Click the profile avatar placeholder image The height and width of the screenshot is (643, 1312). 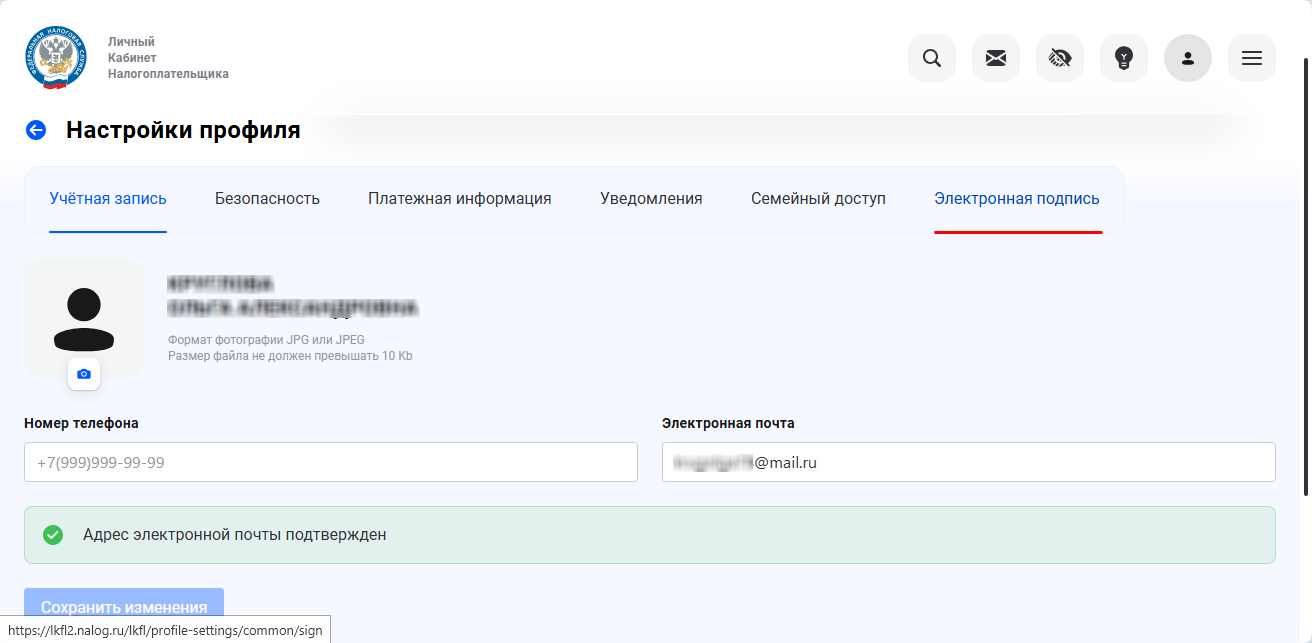point(84,318)
